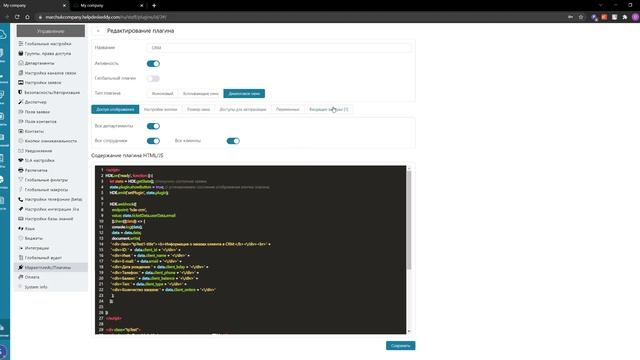Toggle the Все департаменты switch

pos(153,126)
